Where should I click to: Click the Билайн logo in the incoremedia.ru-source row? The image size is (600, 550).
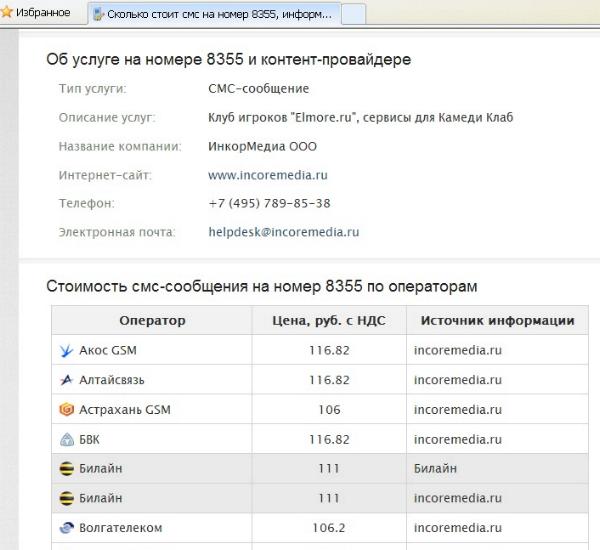[x=67, y=498]
